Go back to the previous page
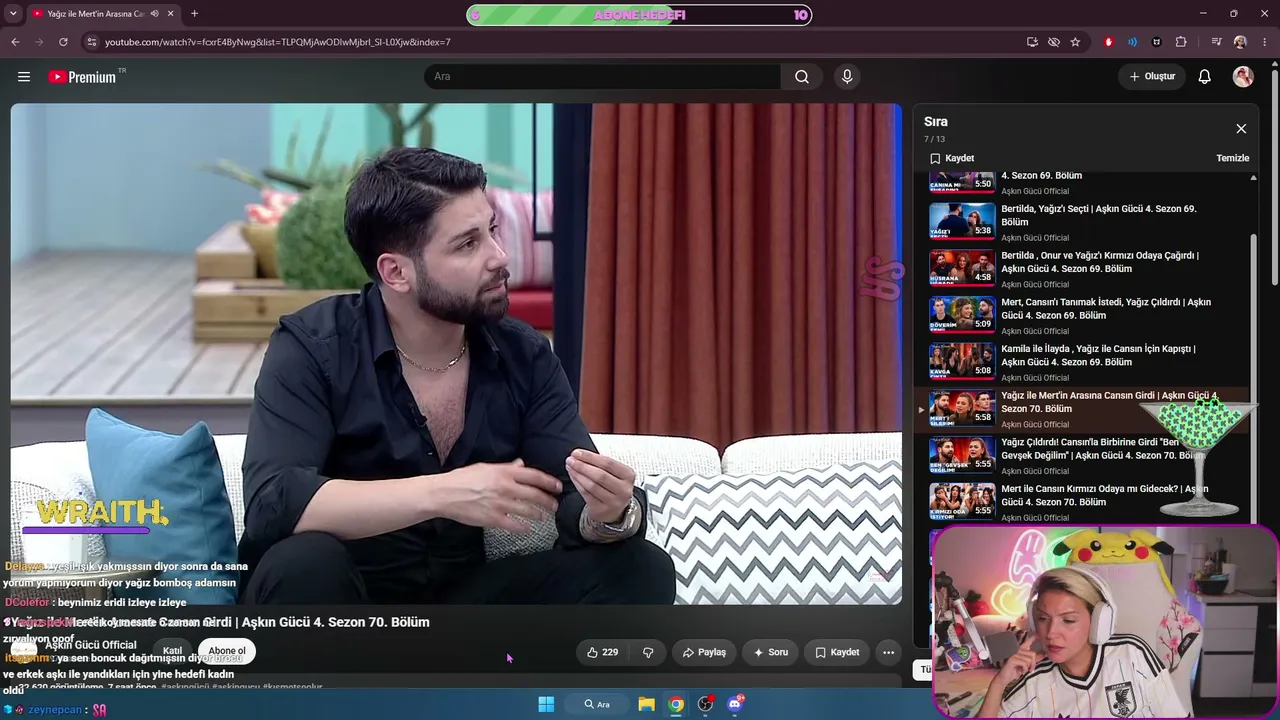 [x=15, y=42]
